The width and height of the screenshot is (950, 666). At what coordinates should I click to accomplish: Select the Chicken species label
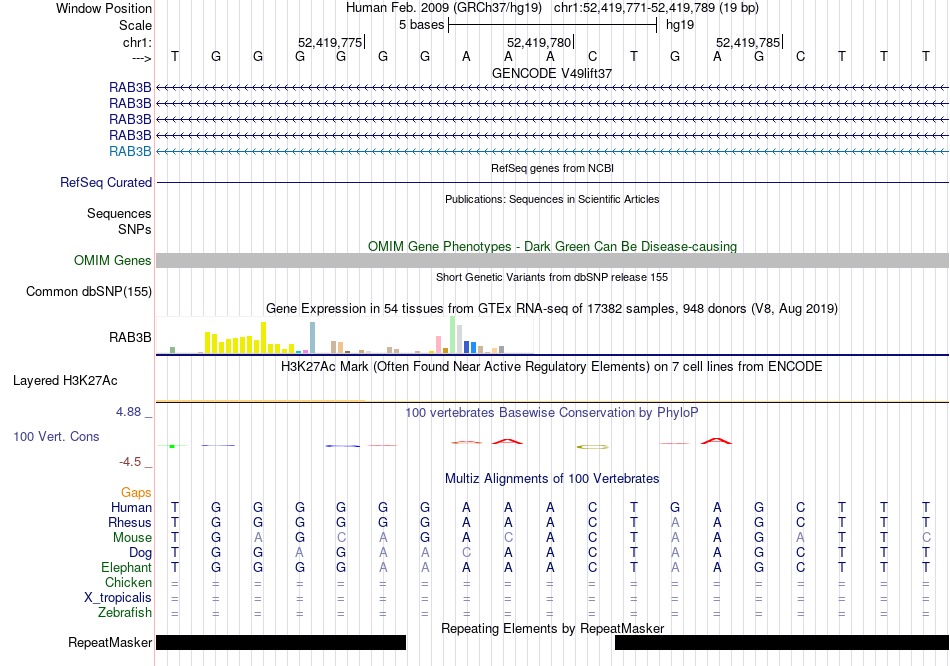128,582
